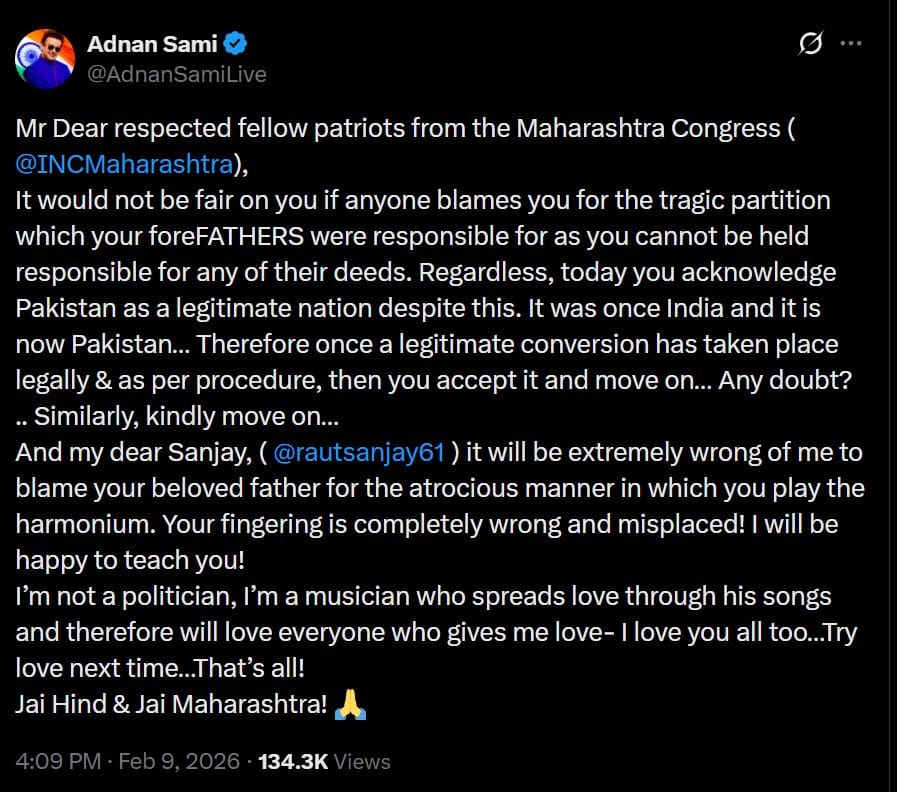897x792 pixels.
Task: Open the three-dot More options menu
Action: [x=851, y=44]
